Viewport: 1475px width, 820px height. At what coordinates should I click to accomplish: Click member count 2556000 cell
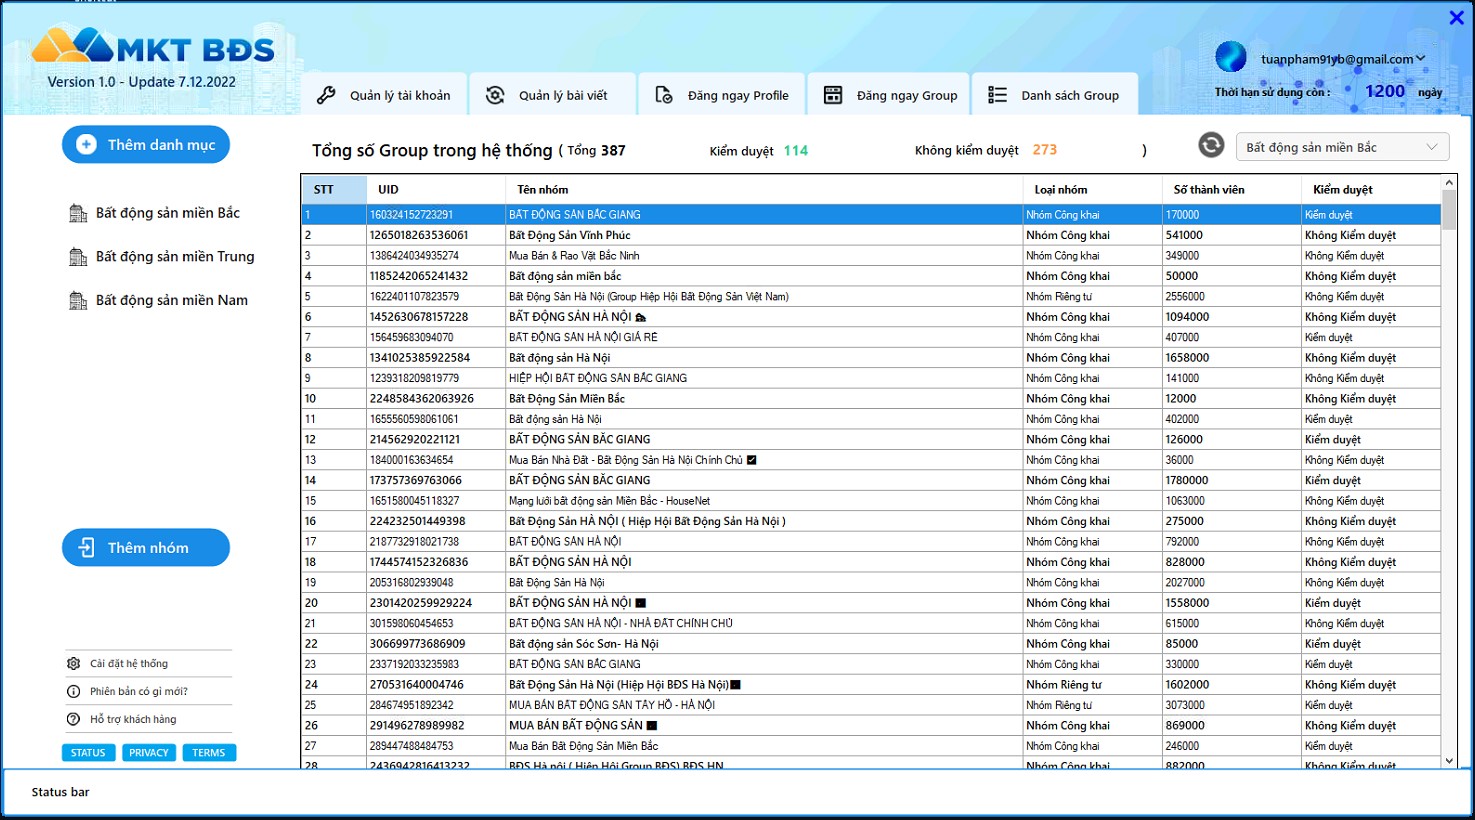tap(1232, 296)
